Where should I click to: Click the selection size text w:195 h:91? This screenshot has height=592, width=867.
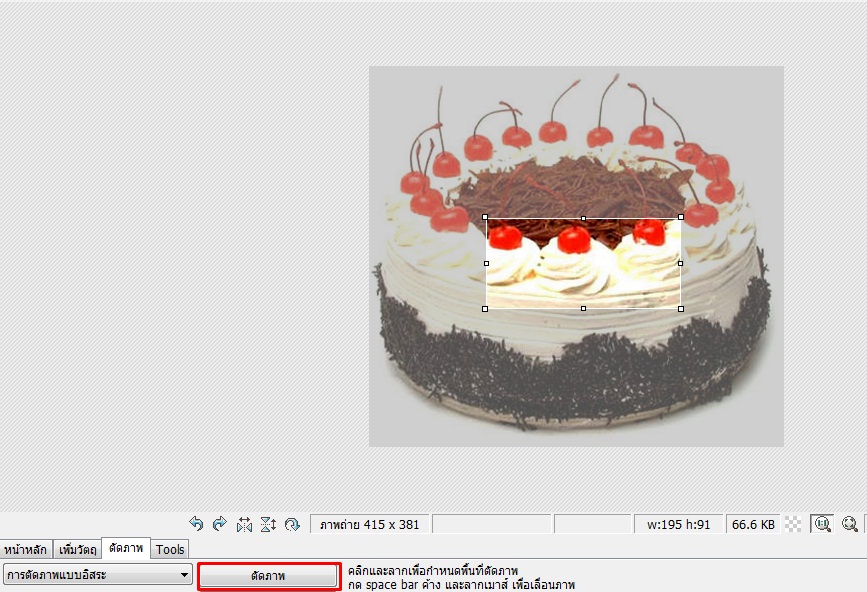678,525
